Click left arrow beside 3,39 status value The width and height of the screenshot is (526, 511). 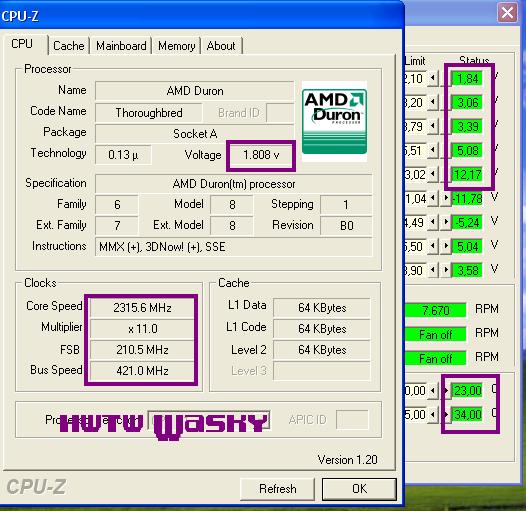pyautogui.click(x=433, y=126)
